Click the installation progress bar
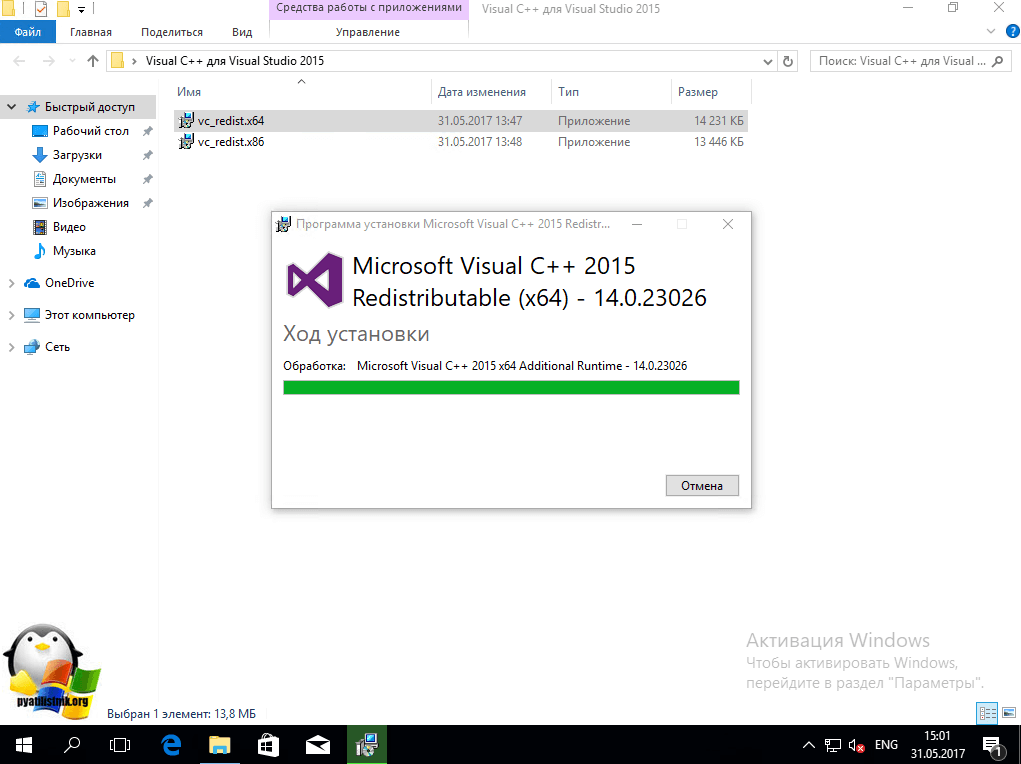This screenshot has height=764, width=1021. pyautogui.click(x=511, y=387)
